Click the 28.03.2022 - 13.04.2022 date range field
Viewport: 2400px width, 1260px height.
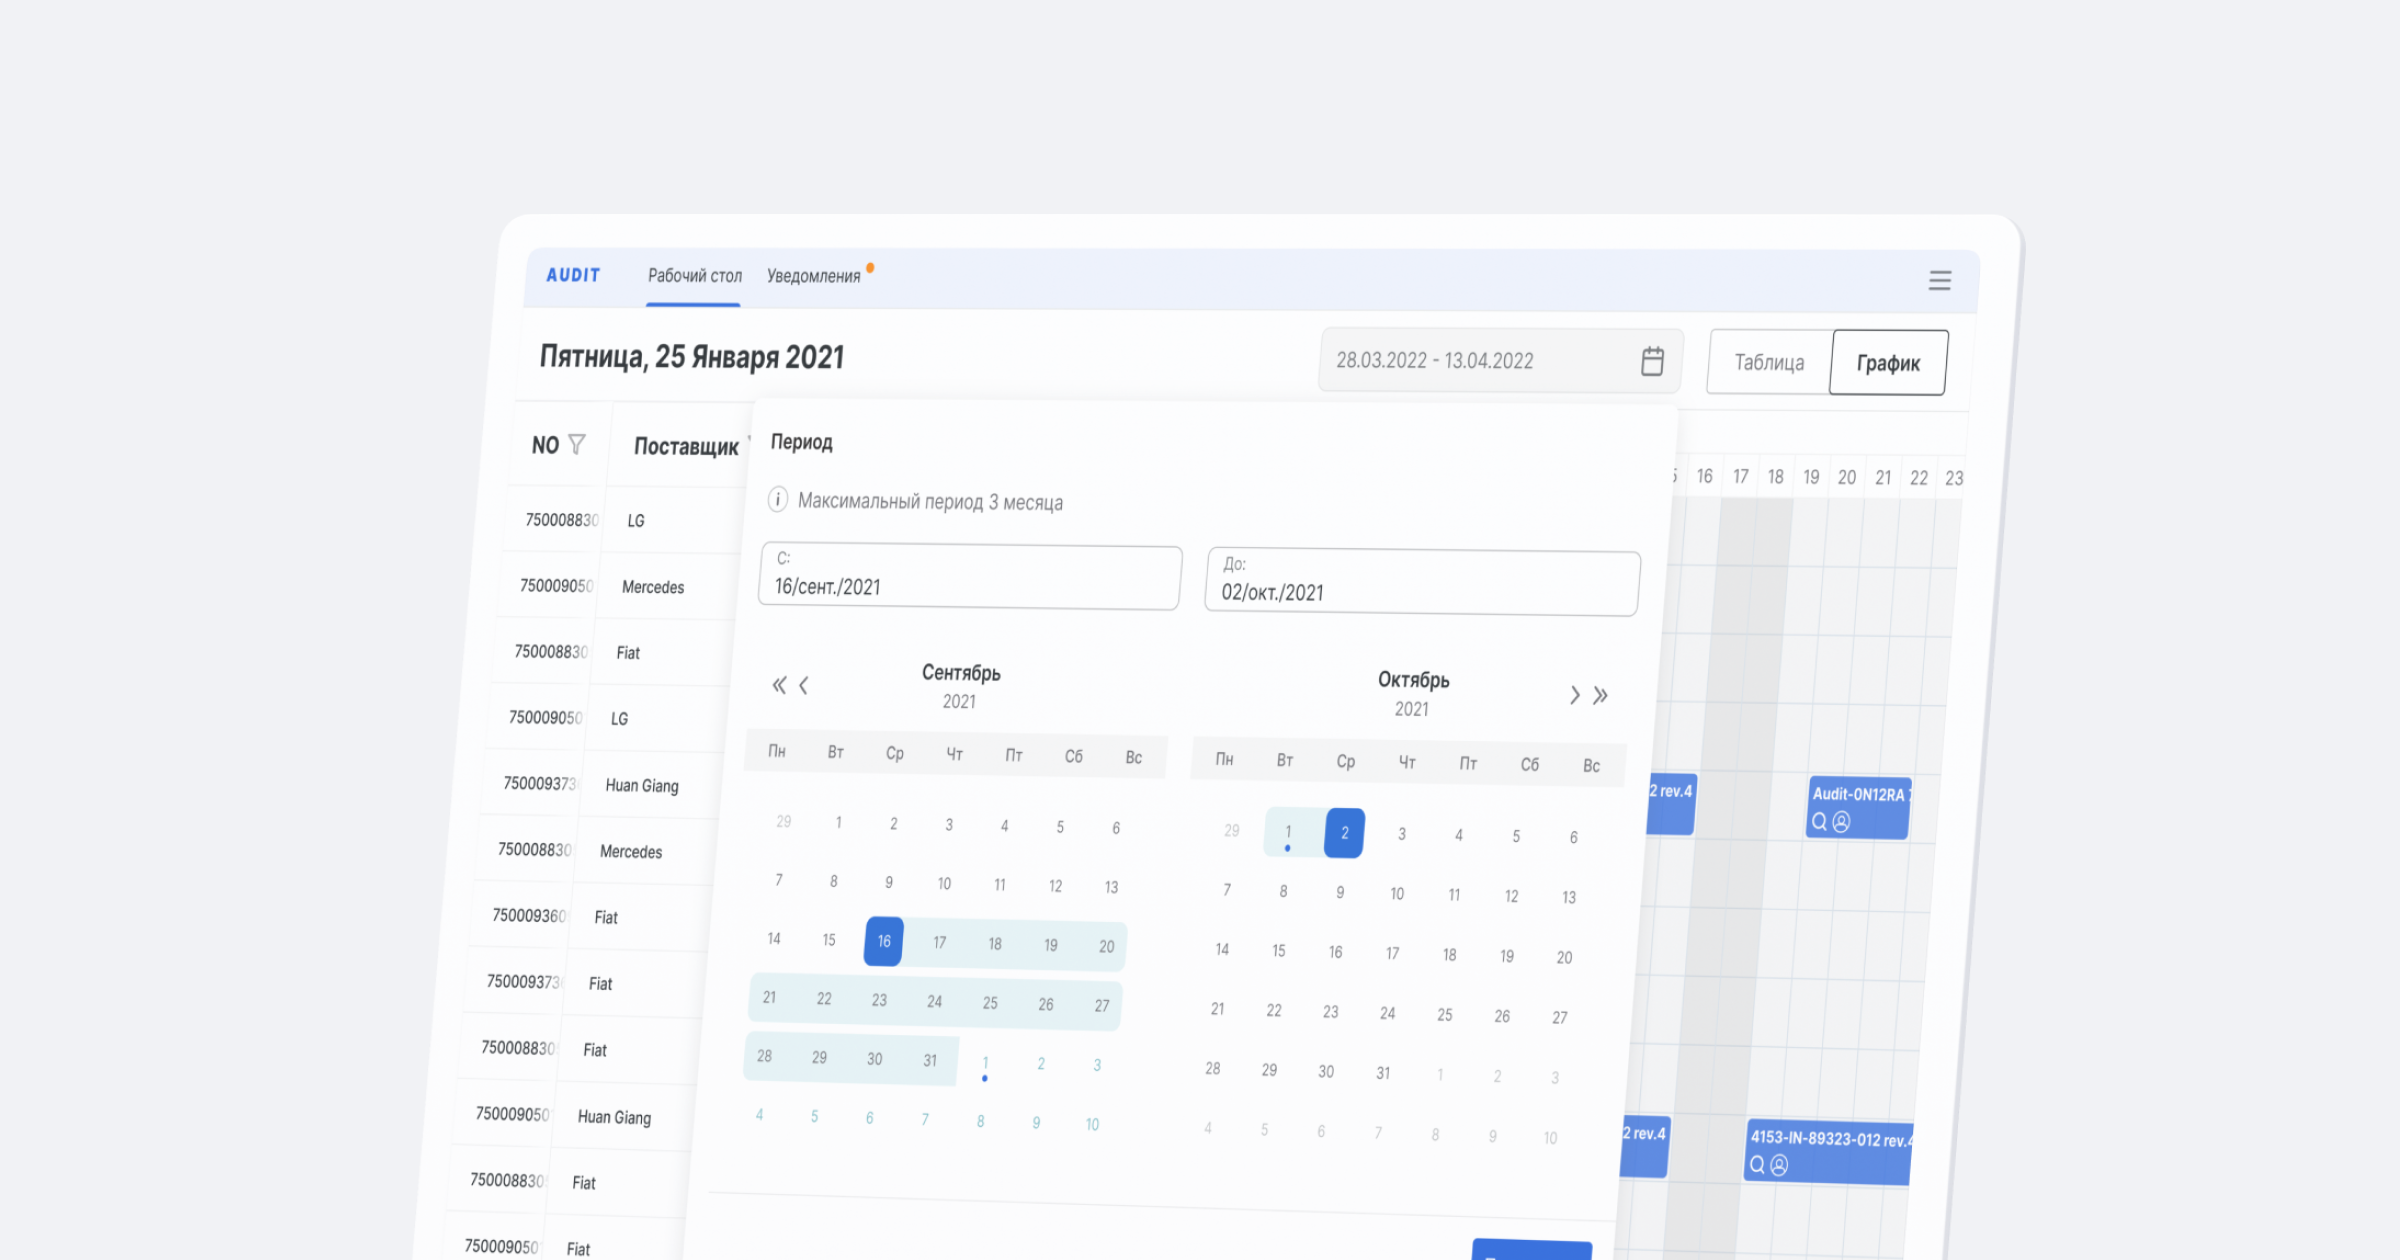tap(1500, 360)
